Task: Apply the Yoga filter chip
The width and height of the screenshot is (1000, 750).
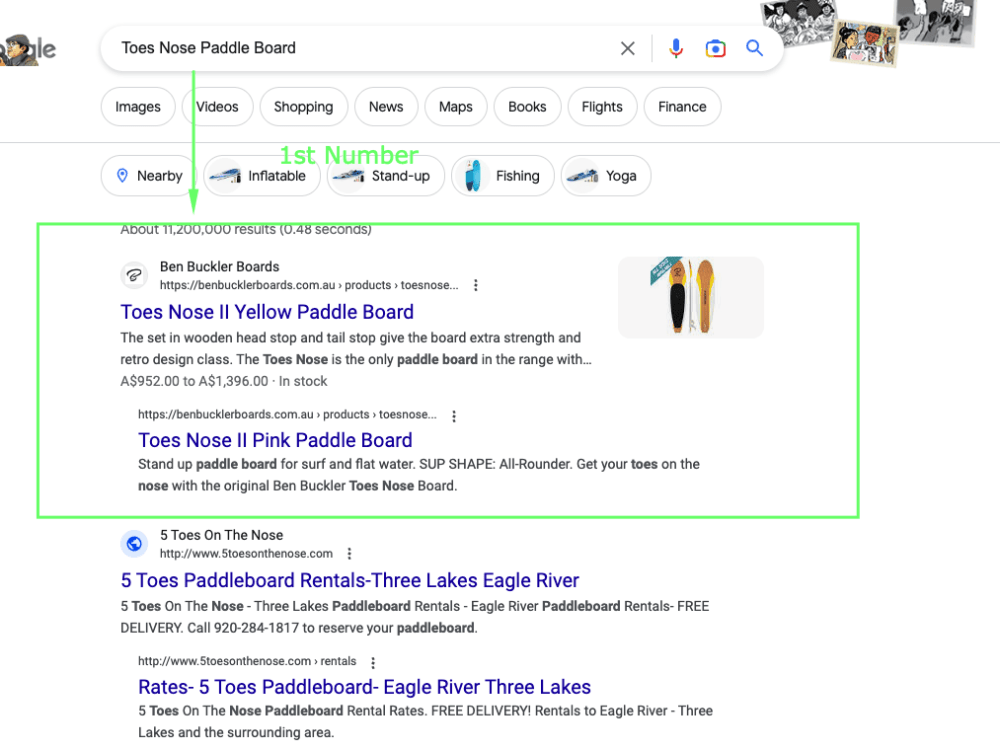Action: pyautogui.click(x=606, y=175)
